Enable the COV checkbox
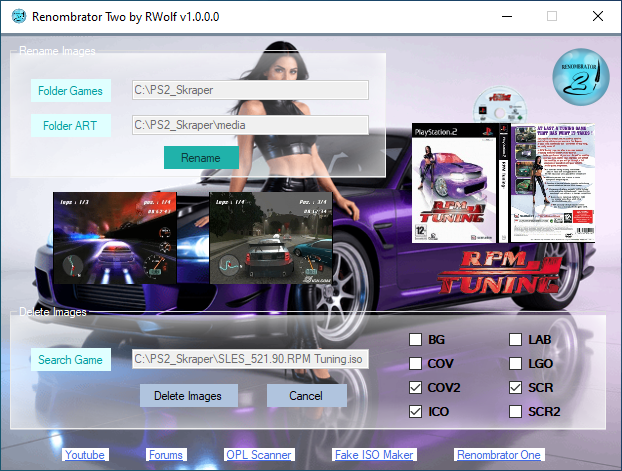Screen dimensions: 622x471 click(415, 363)
